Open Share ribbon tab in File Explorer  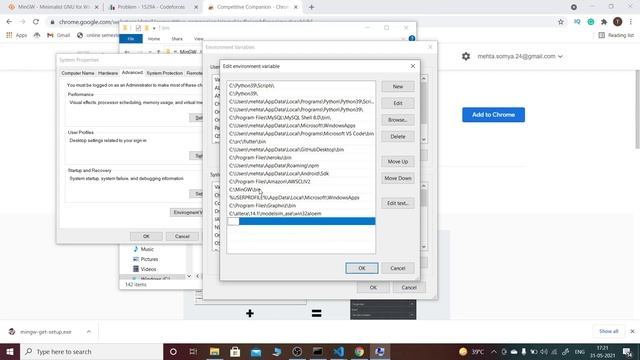click(x=177, y=39)
